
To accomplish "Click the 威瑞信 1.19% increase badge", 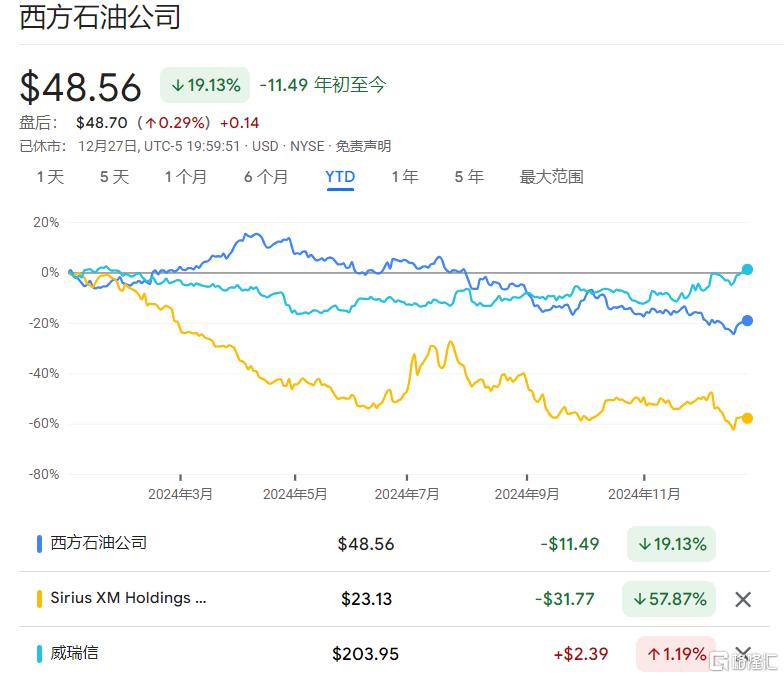I will click(676, 654).
